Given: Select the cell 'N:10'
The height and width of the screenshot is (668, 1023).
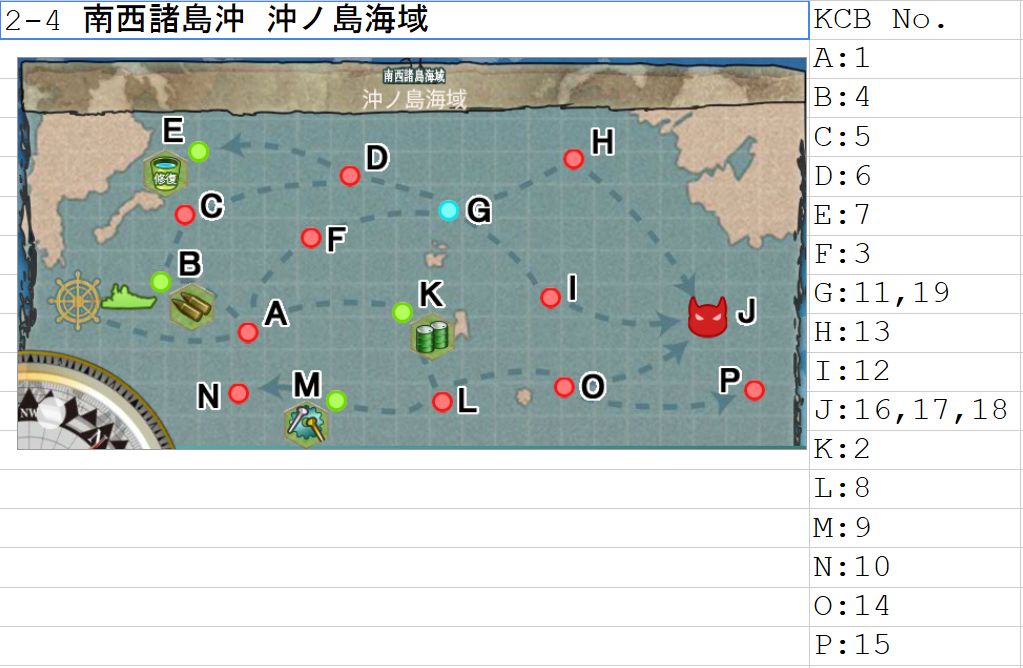Looking at the screenshot, I should 916,568.
